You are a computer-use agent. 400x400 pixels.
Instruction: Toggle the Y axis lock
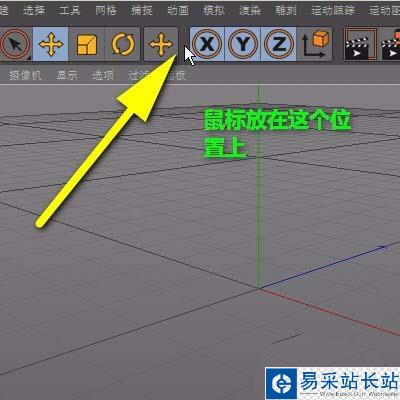tap(243, 44)
